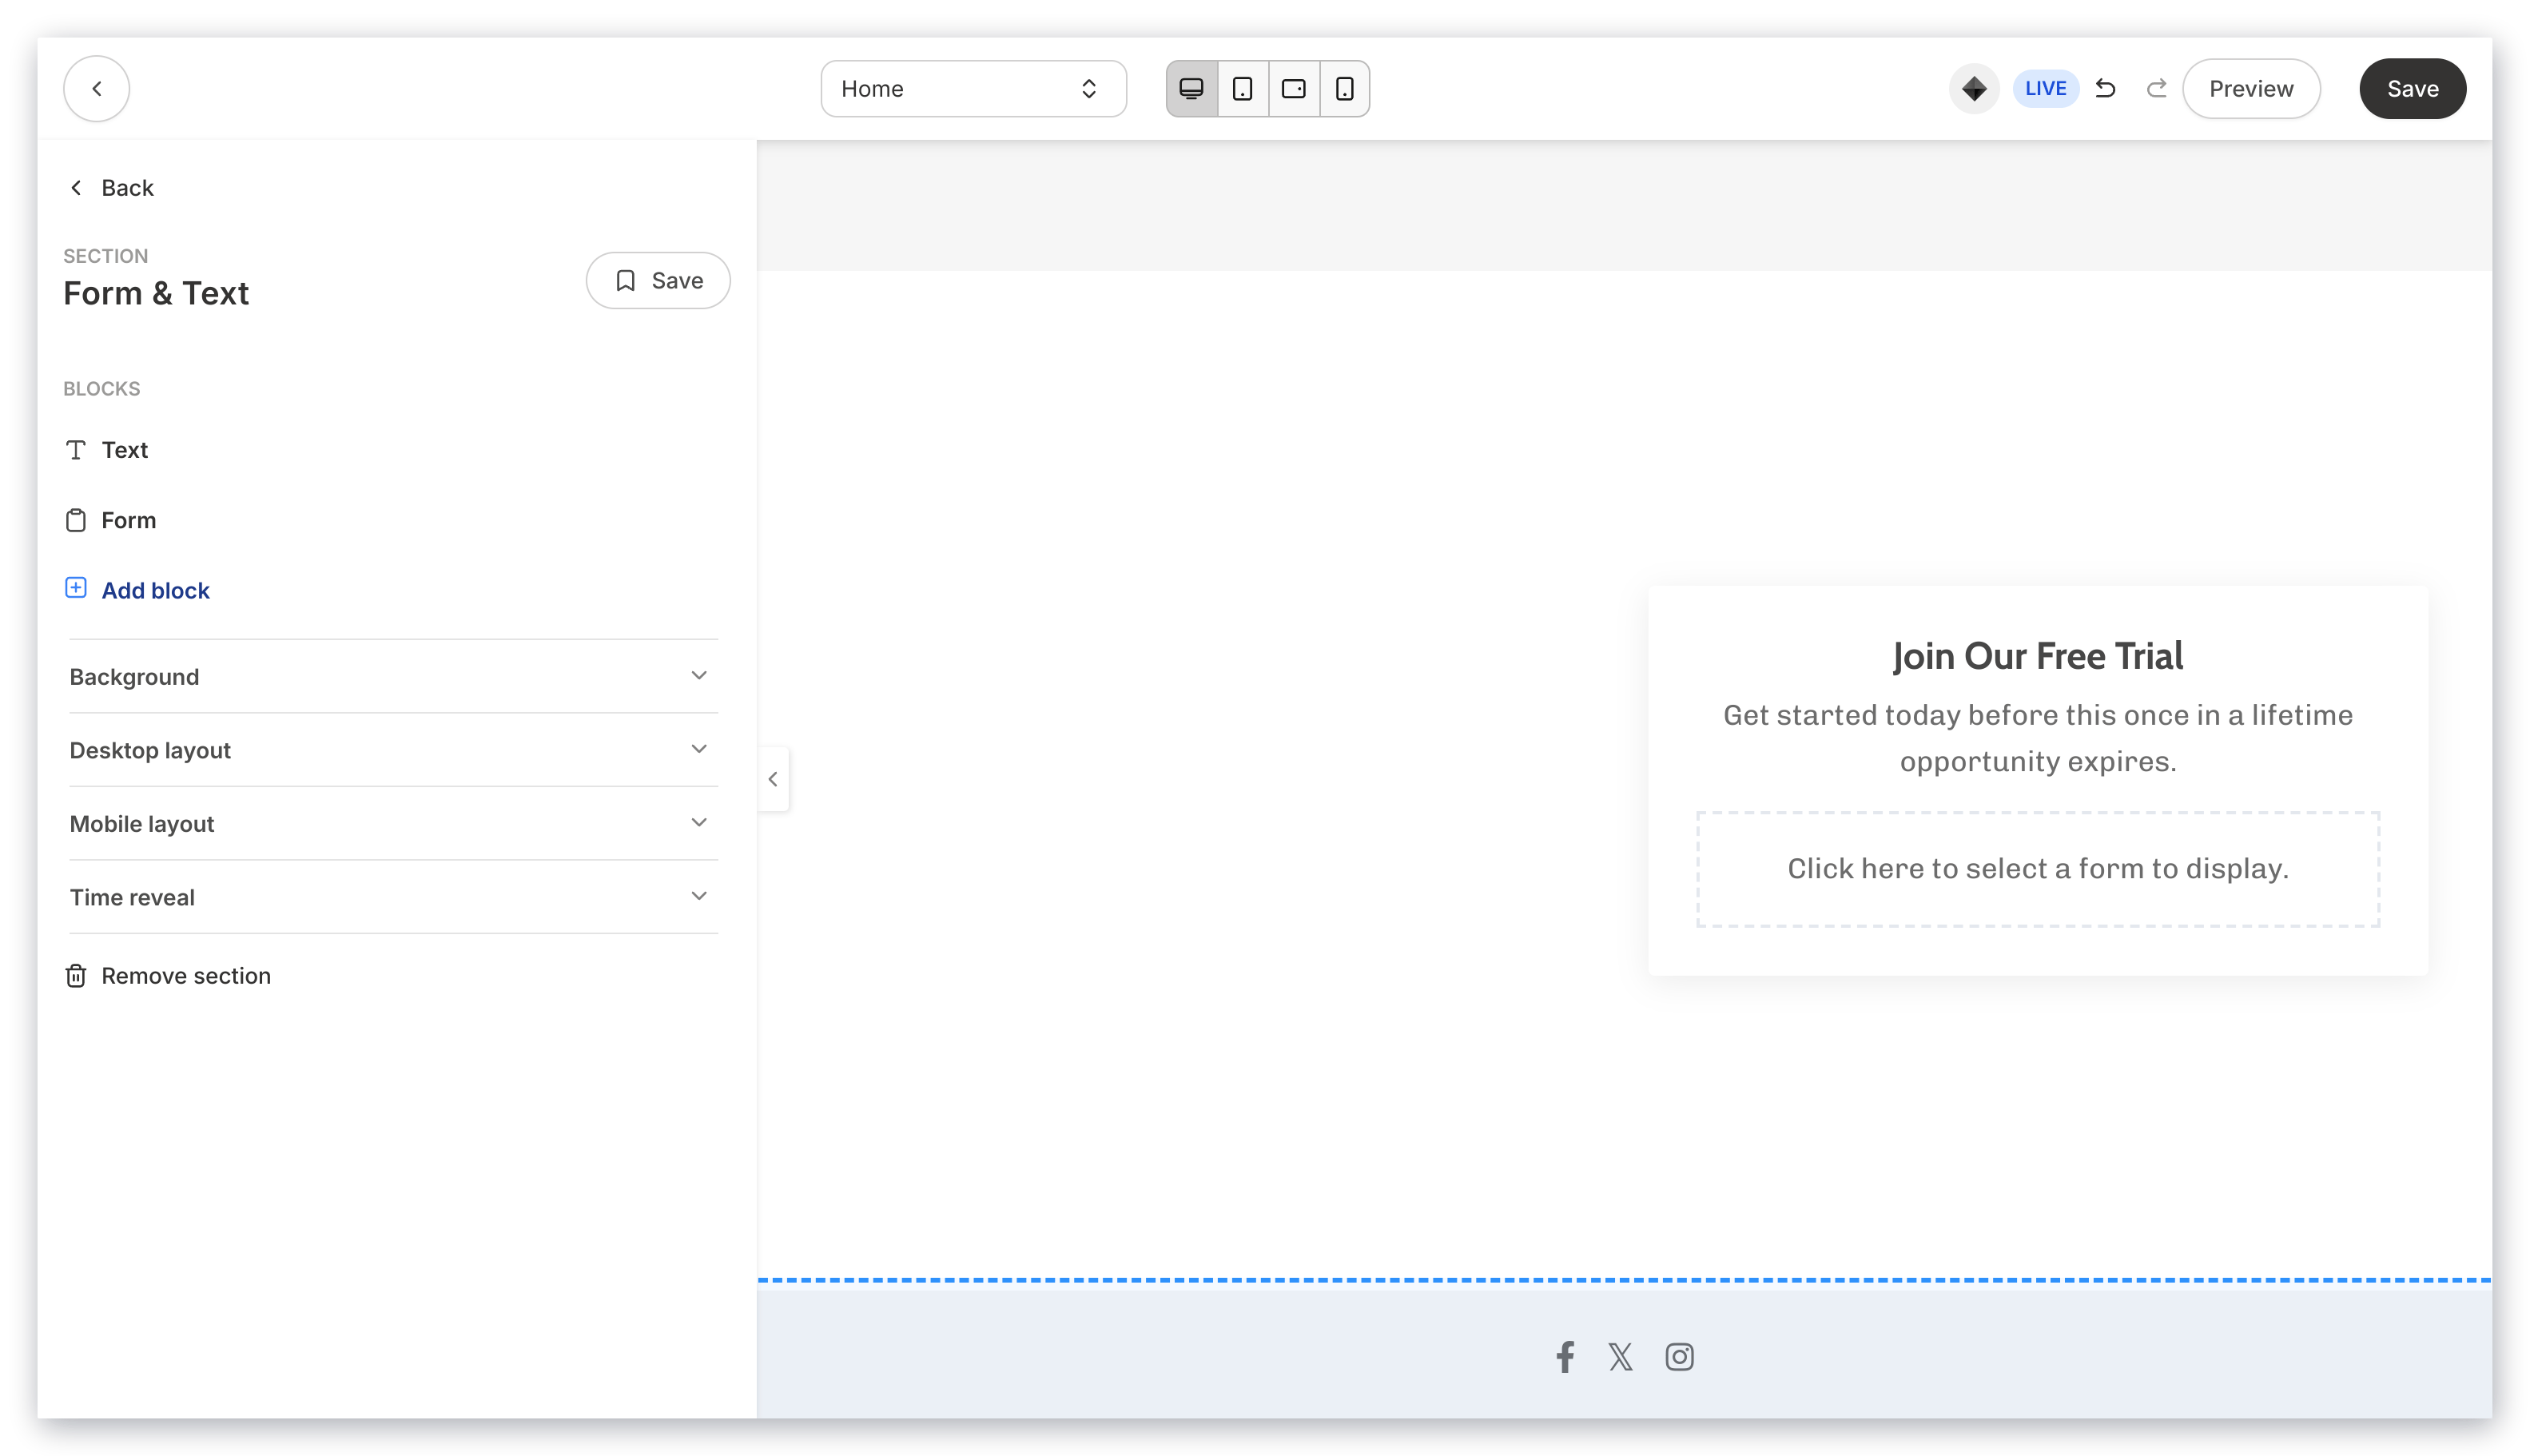Select the Join Our Free Trial heading

(2037, 656)
